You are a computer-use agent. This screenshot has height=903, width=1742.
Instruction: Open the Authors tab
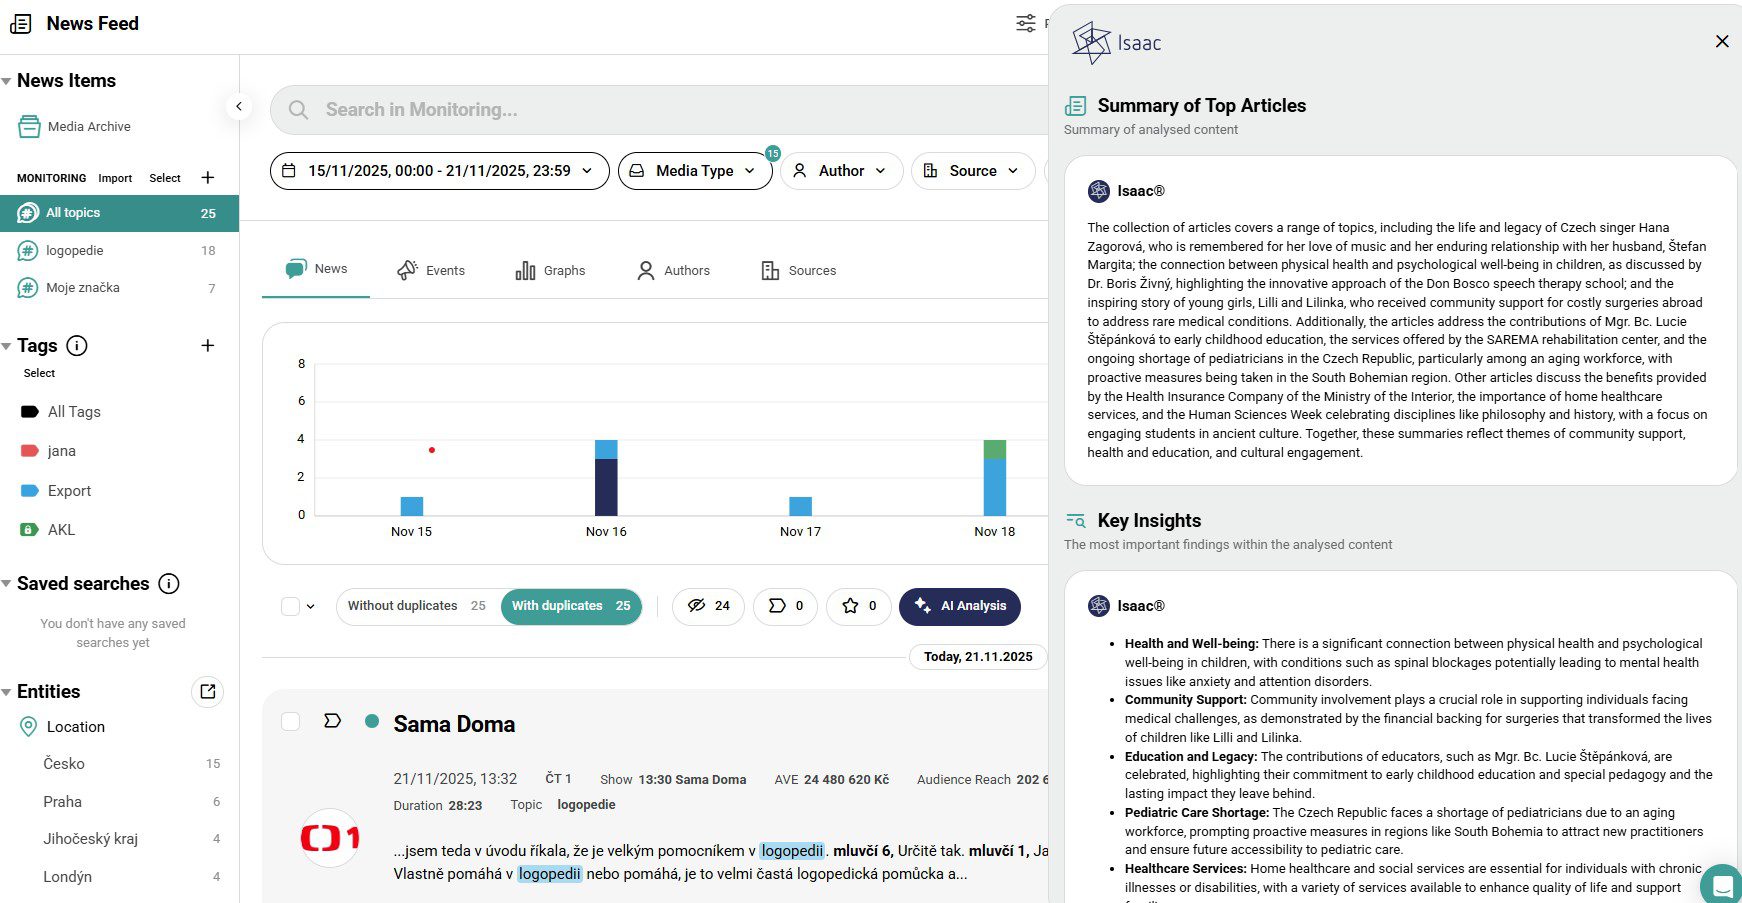(673, 271)
